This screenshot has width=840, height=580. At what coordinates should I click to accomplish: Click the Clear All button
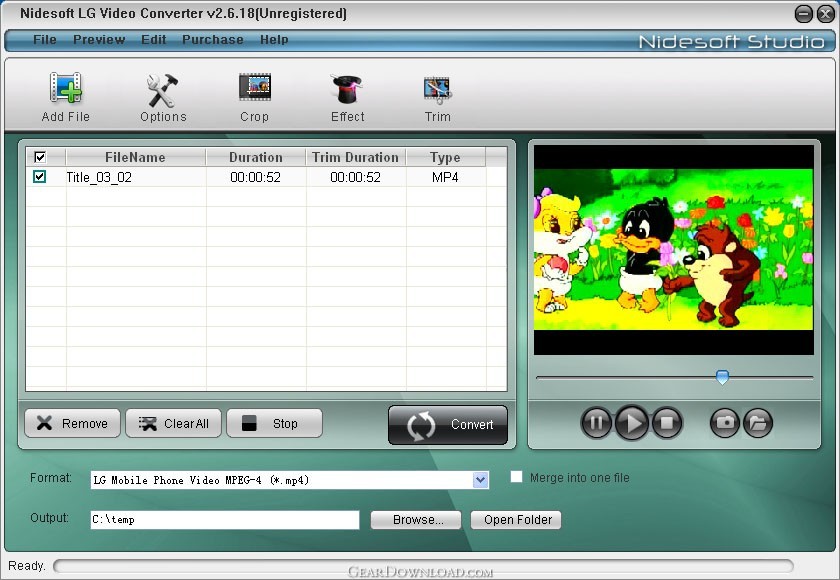(x=173, y=423)
